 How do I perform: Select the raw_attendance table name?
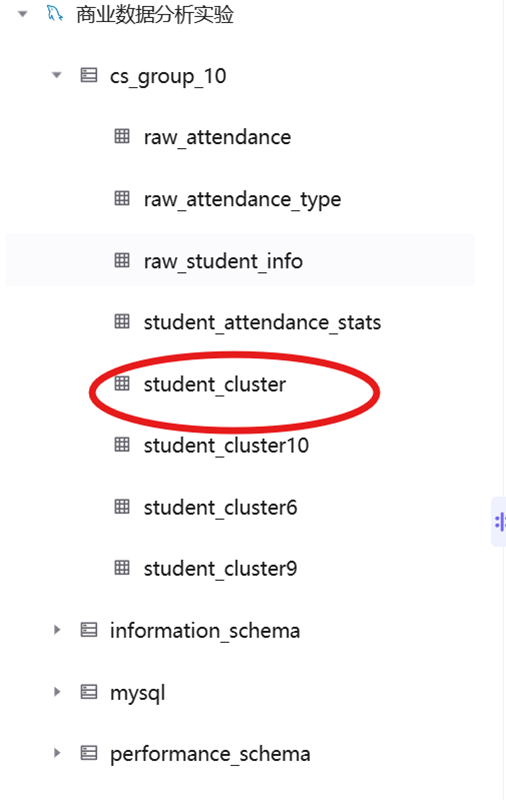click(217, 137)
